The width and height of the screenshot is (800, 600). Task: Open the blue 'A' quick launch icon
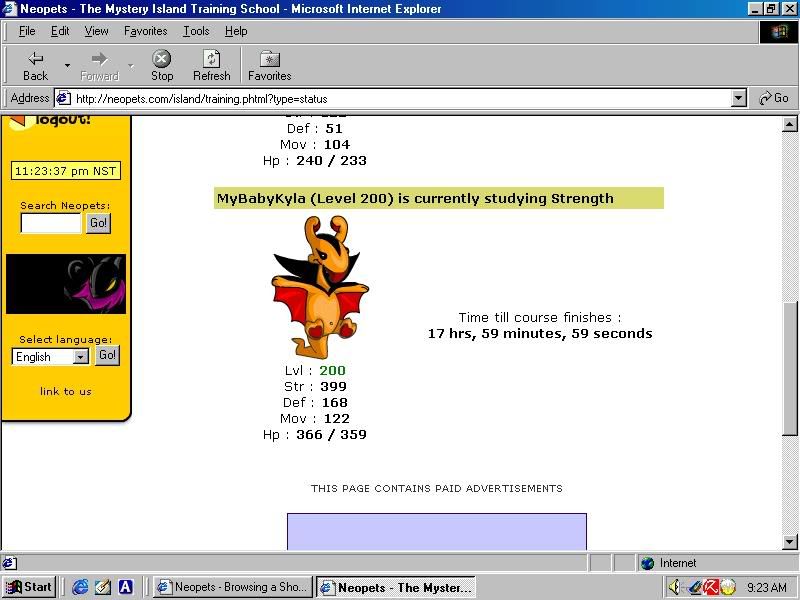pyautogui.click(x=126, y=587)
